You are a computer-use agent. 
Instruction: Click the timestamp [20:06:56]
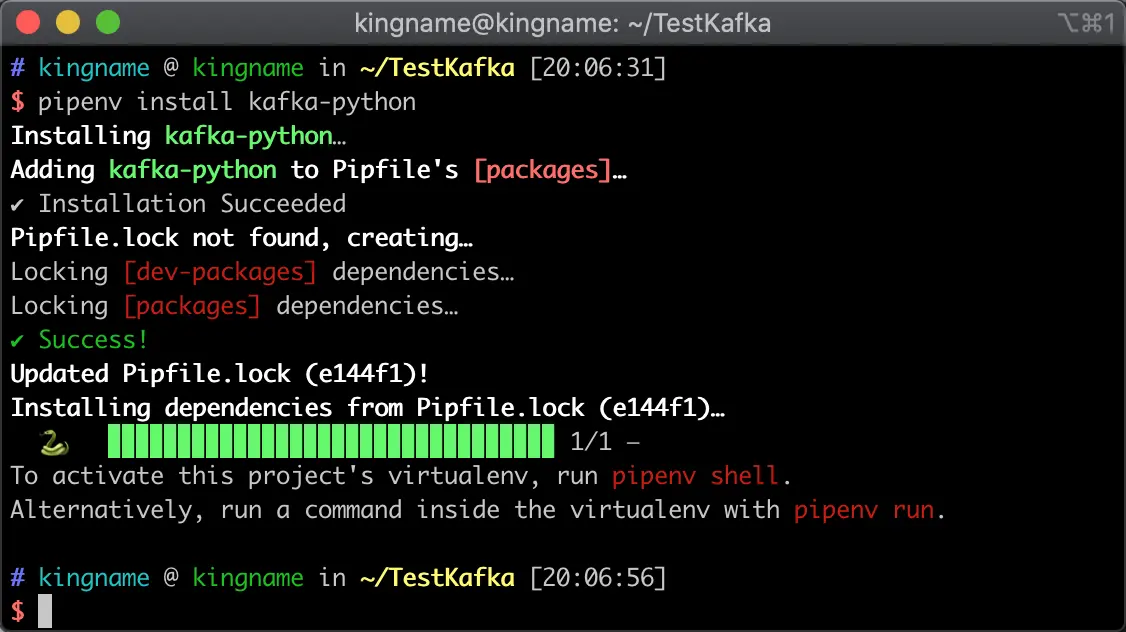598,577
